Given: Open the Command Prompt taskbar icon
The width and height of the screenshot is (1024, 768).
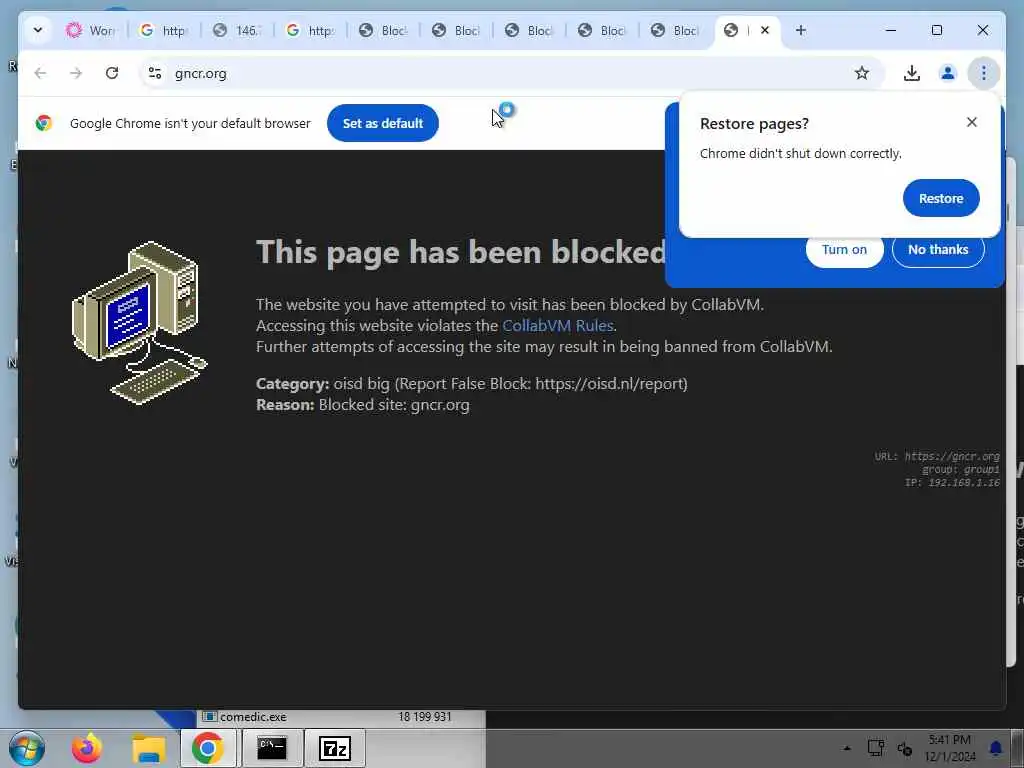Looking at the screenshot, I should tap(272, 748).
